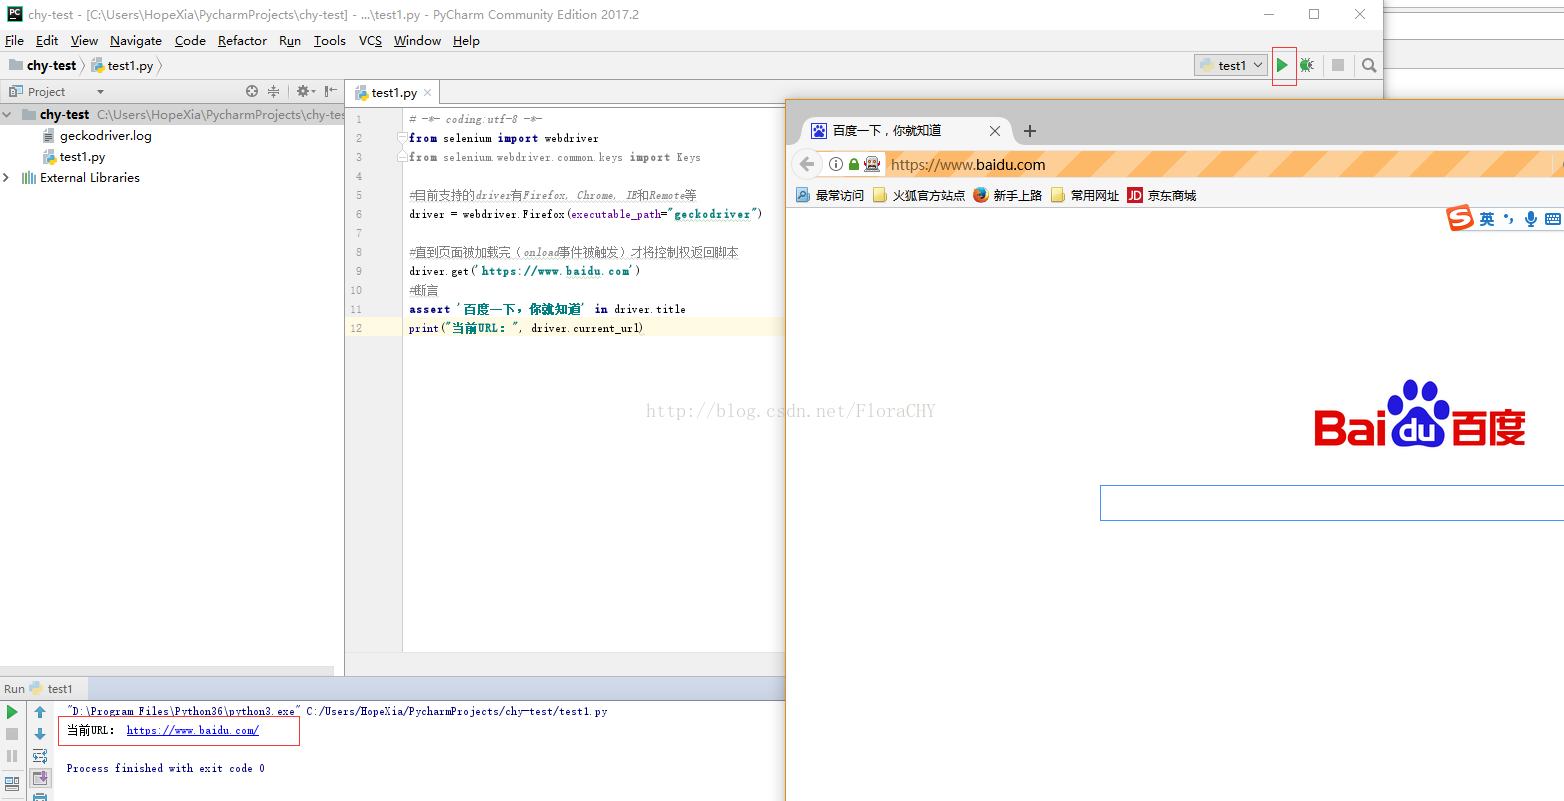Open the 新手上路 bookmark

(1008, 195)
